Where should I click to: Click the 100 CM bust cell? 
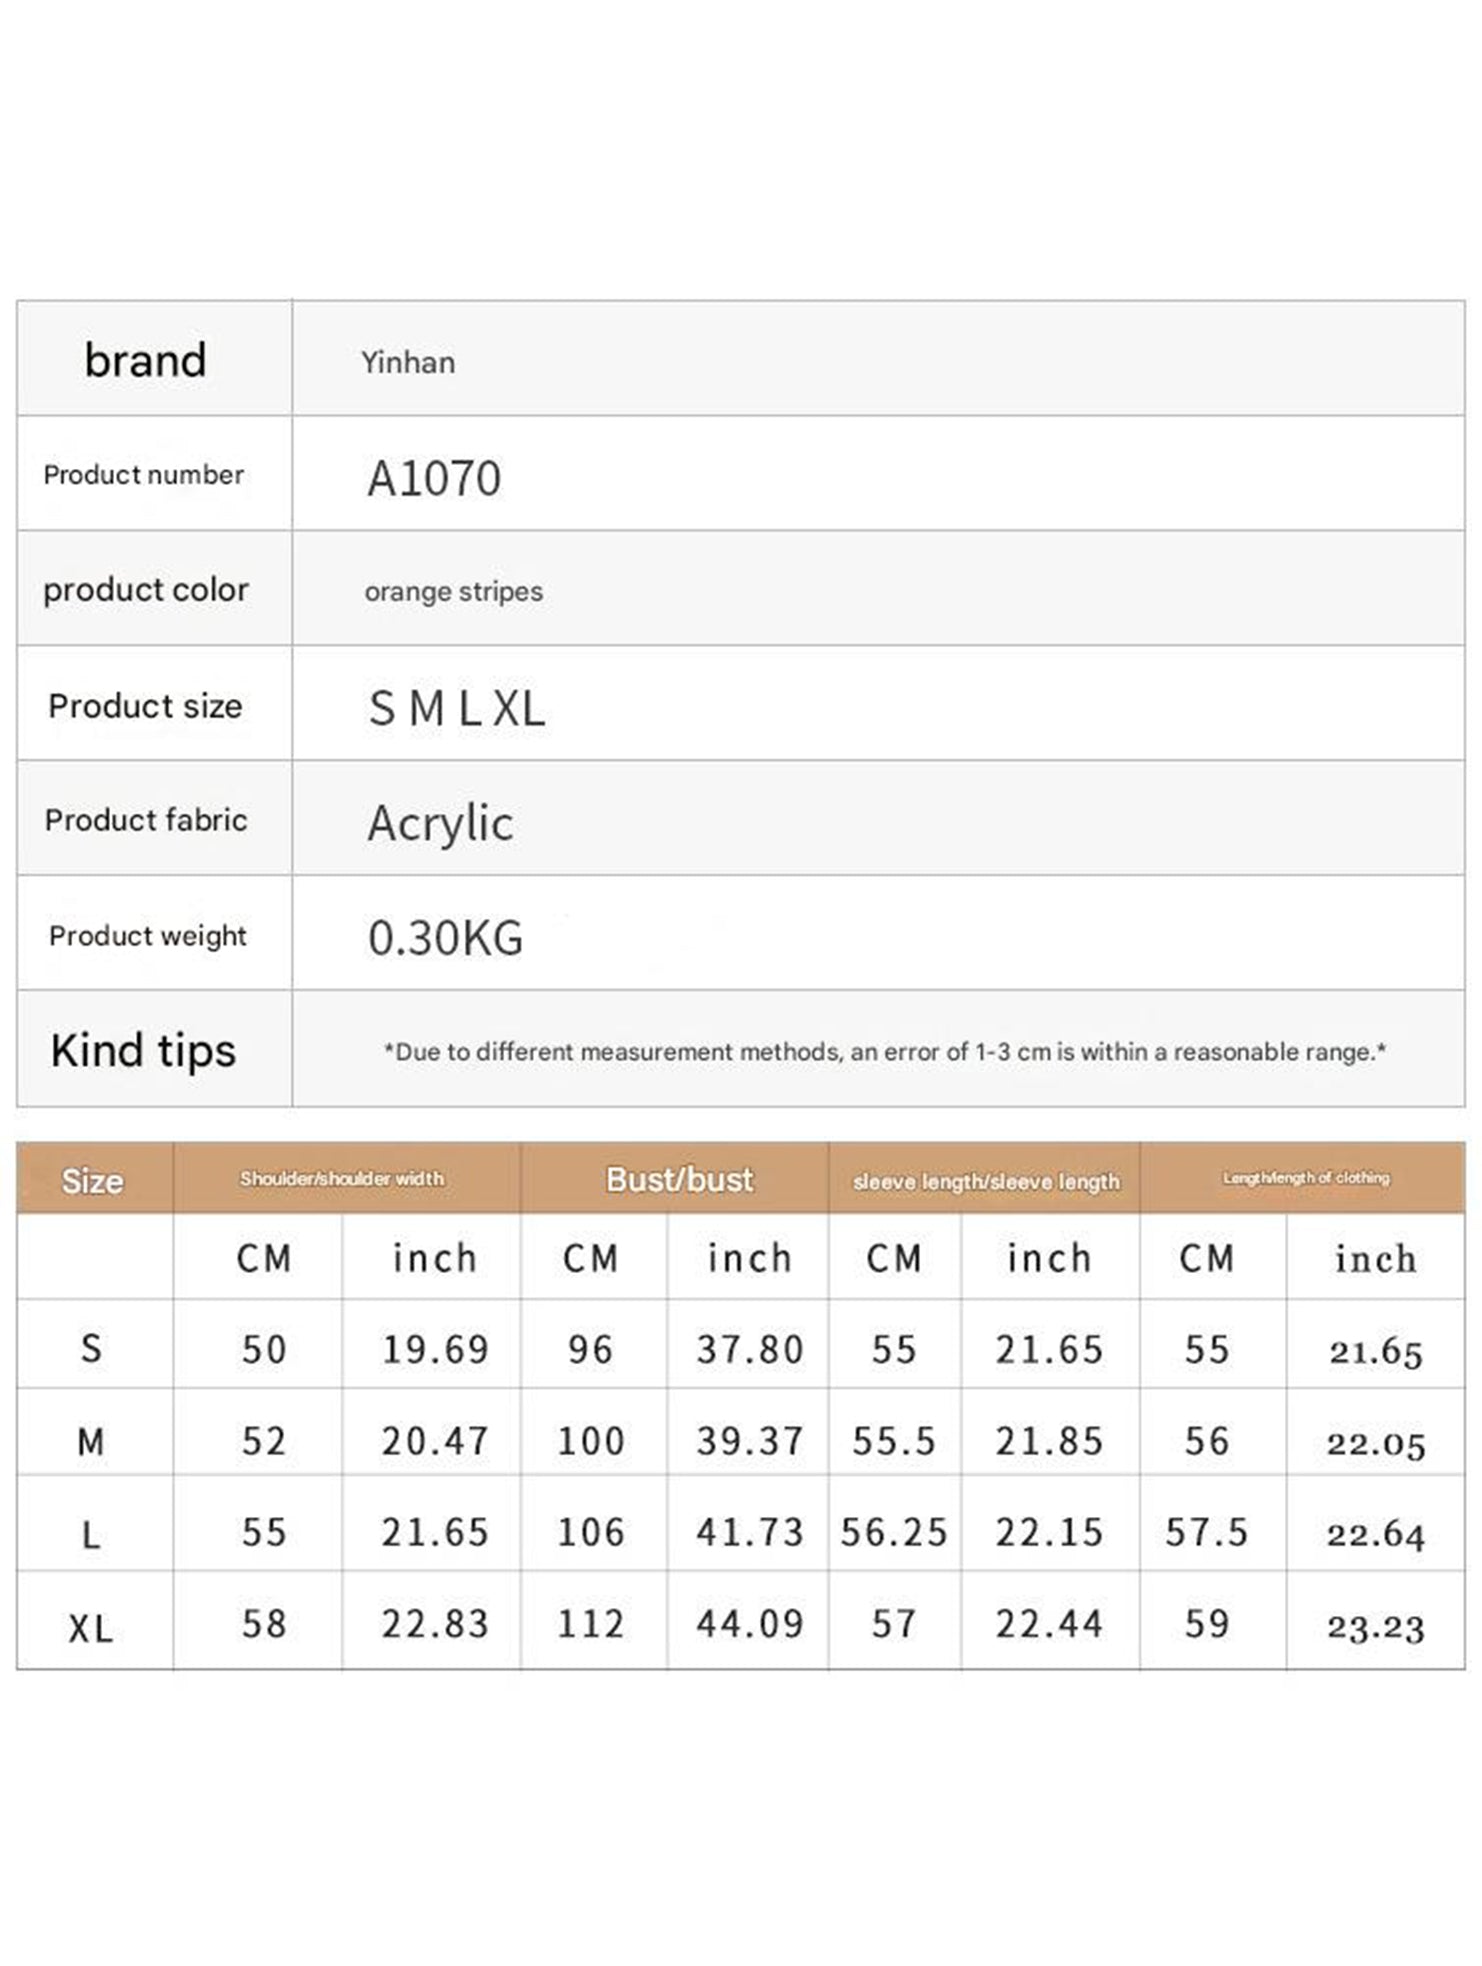click(x=591, y=1441)
